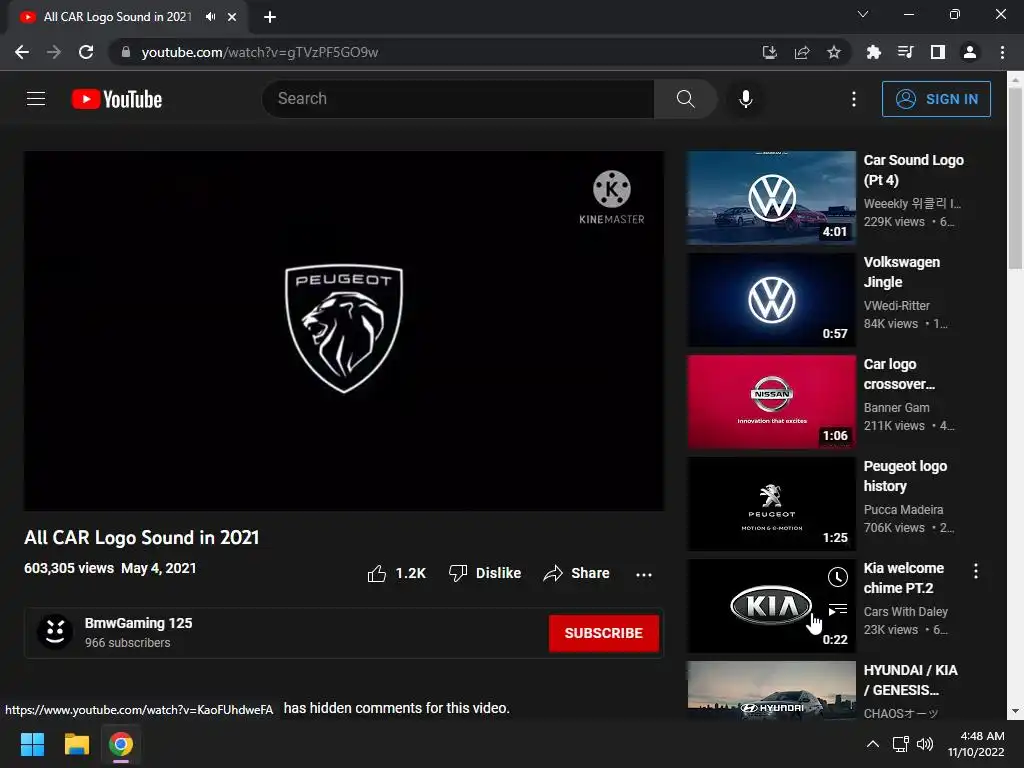Open Chrome extensions puzzle icon

pos(873,52)
